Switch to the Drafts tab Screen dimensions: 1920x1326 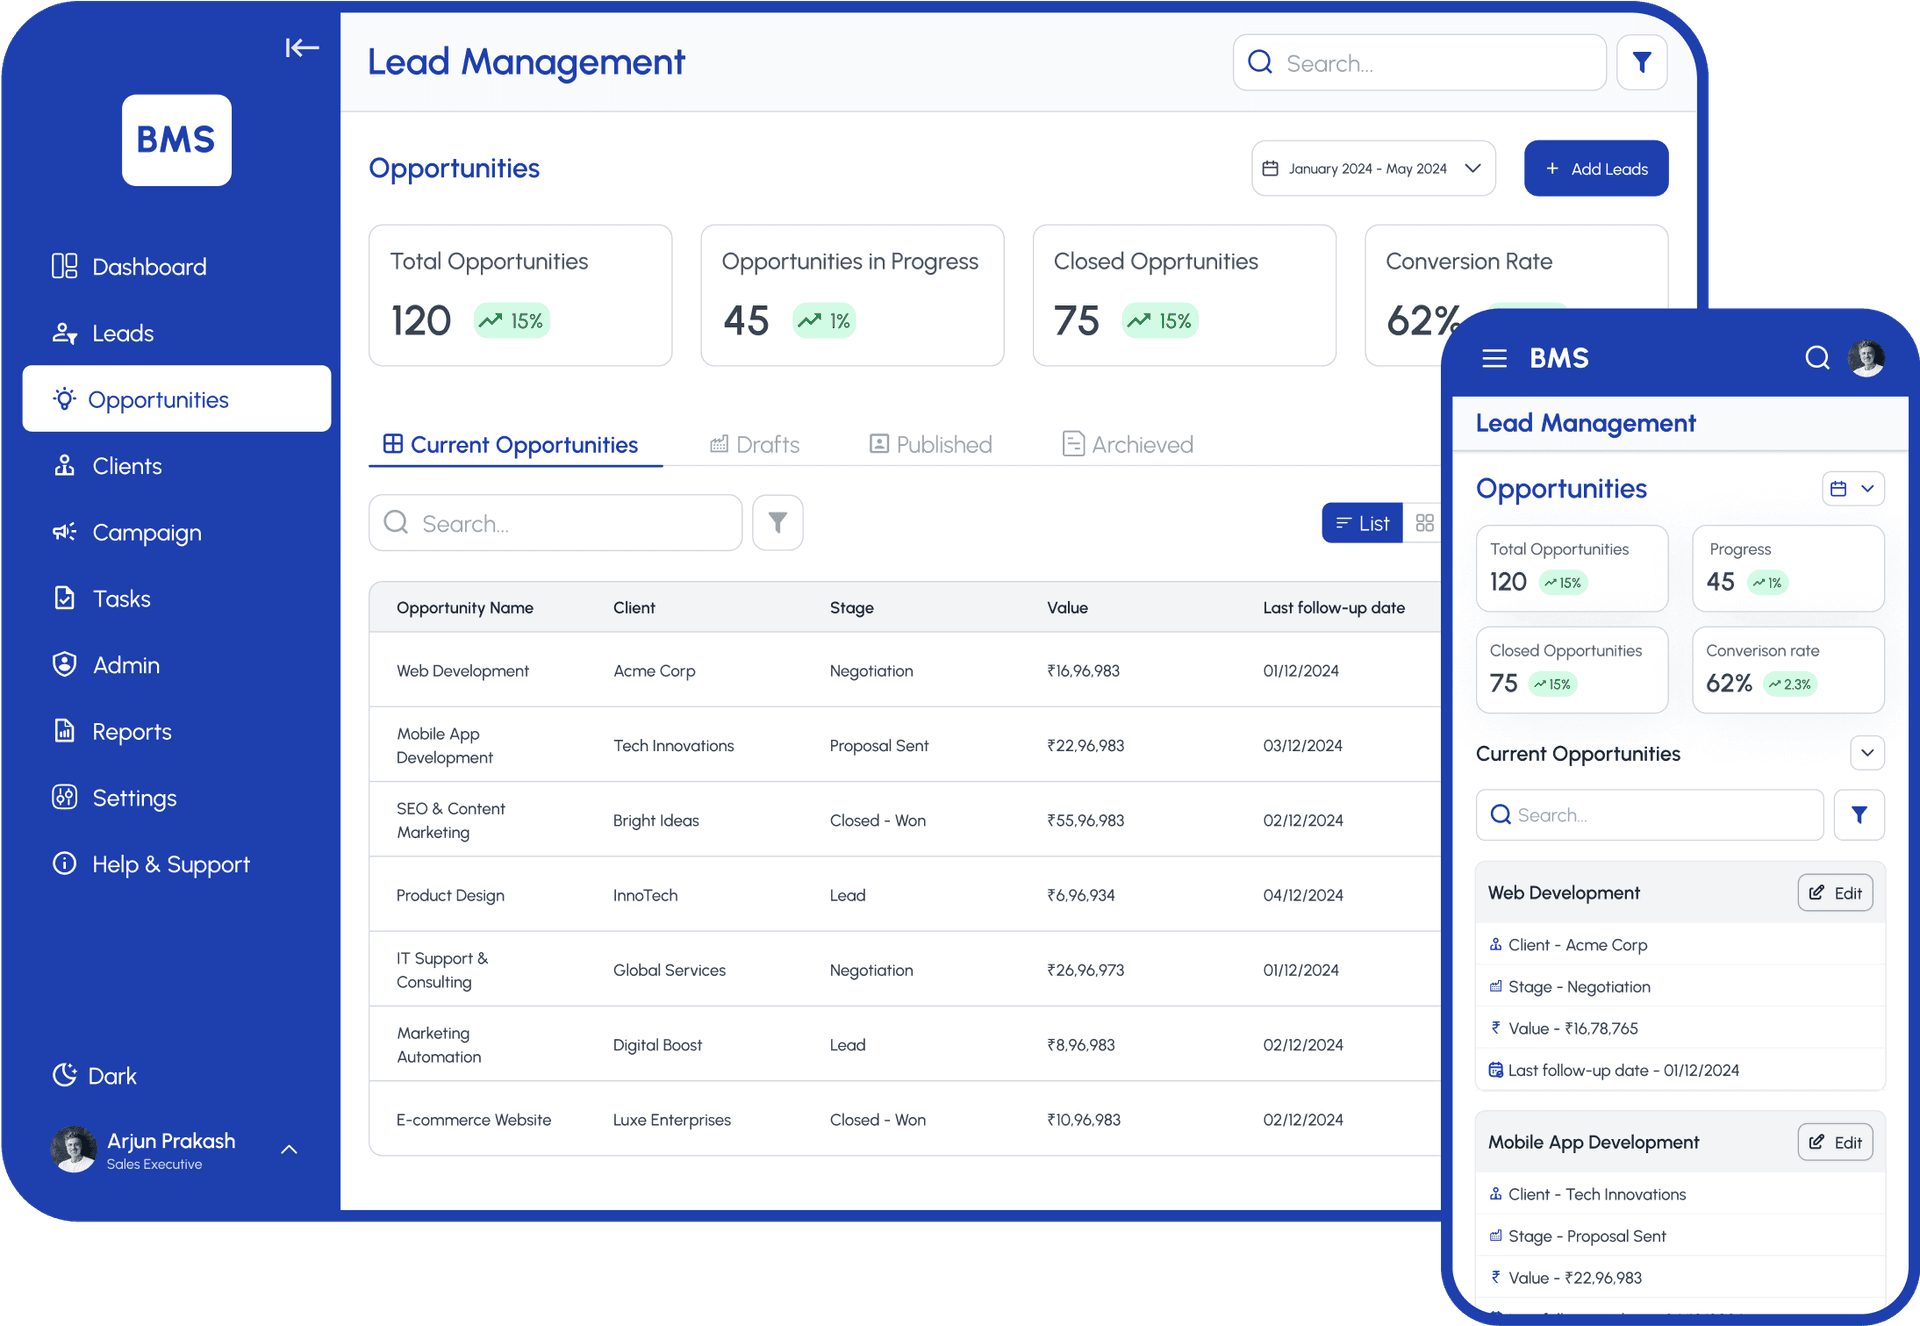(755, 445)
